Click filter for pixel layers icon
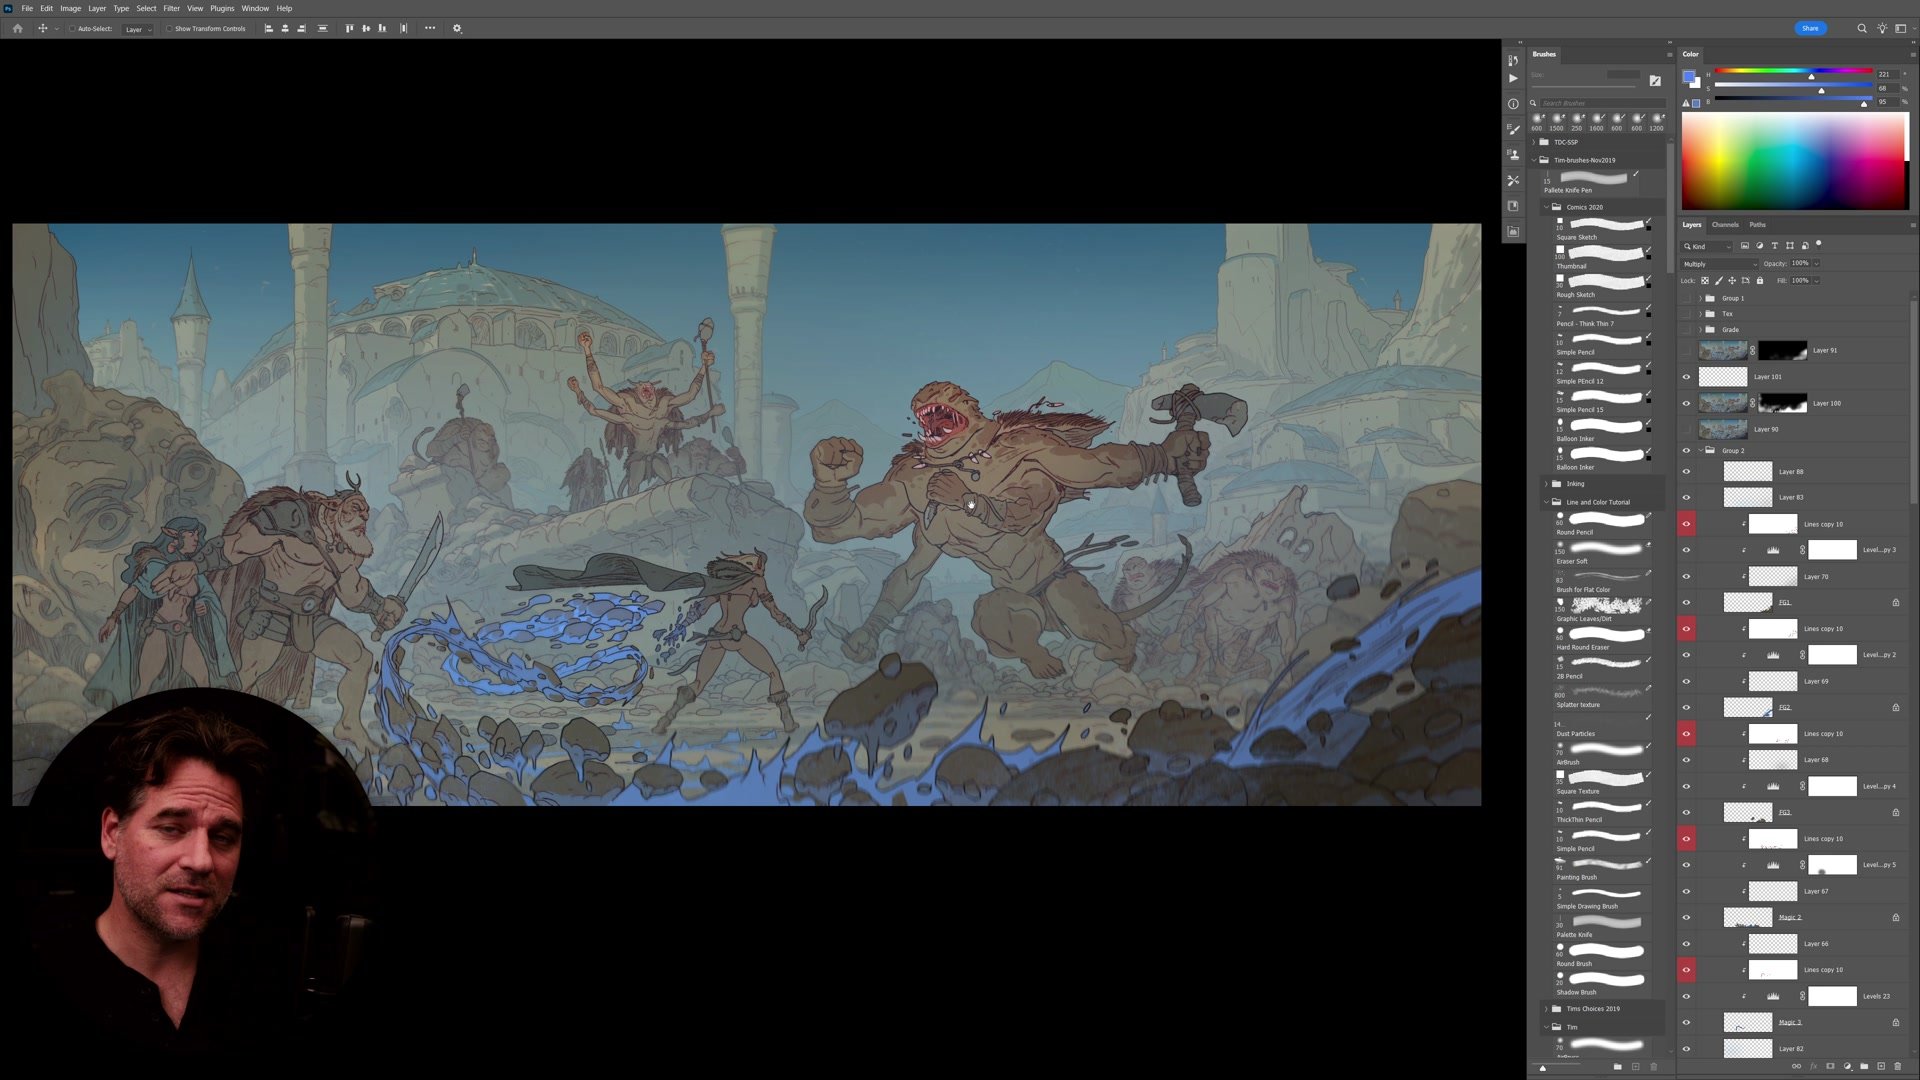This screenshot has width=1920, height=1080. point(1745,246)
